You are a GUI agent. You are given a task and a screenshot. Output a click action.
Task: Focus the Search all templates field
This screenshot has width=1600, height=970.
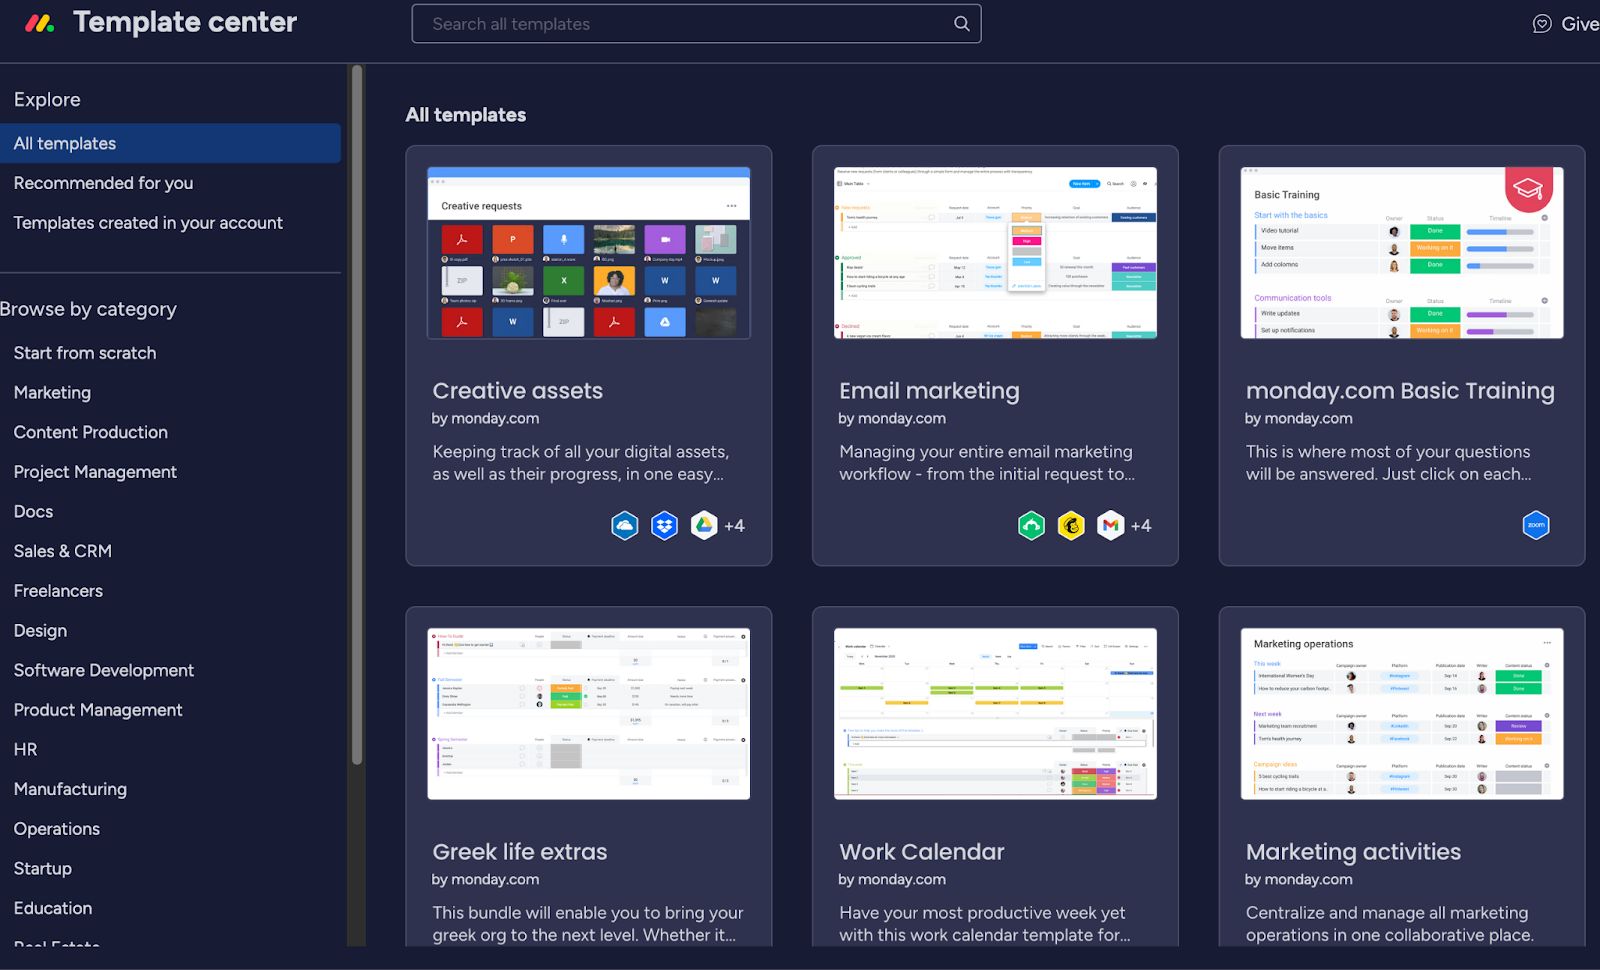(x=696, y=24)
